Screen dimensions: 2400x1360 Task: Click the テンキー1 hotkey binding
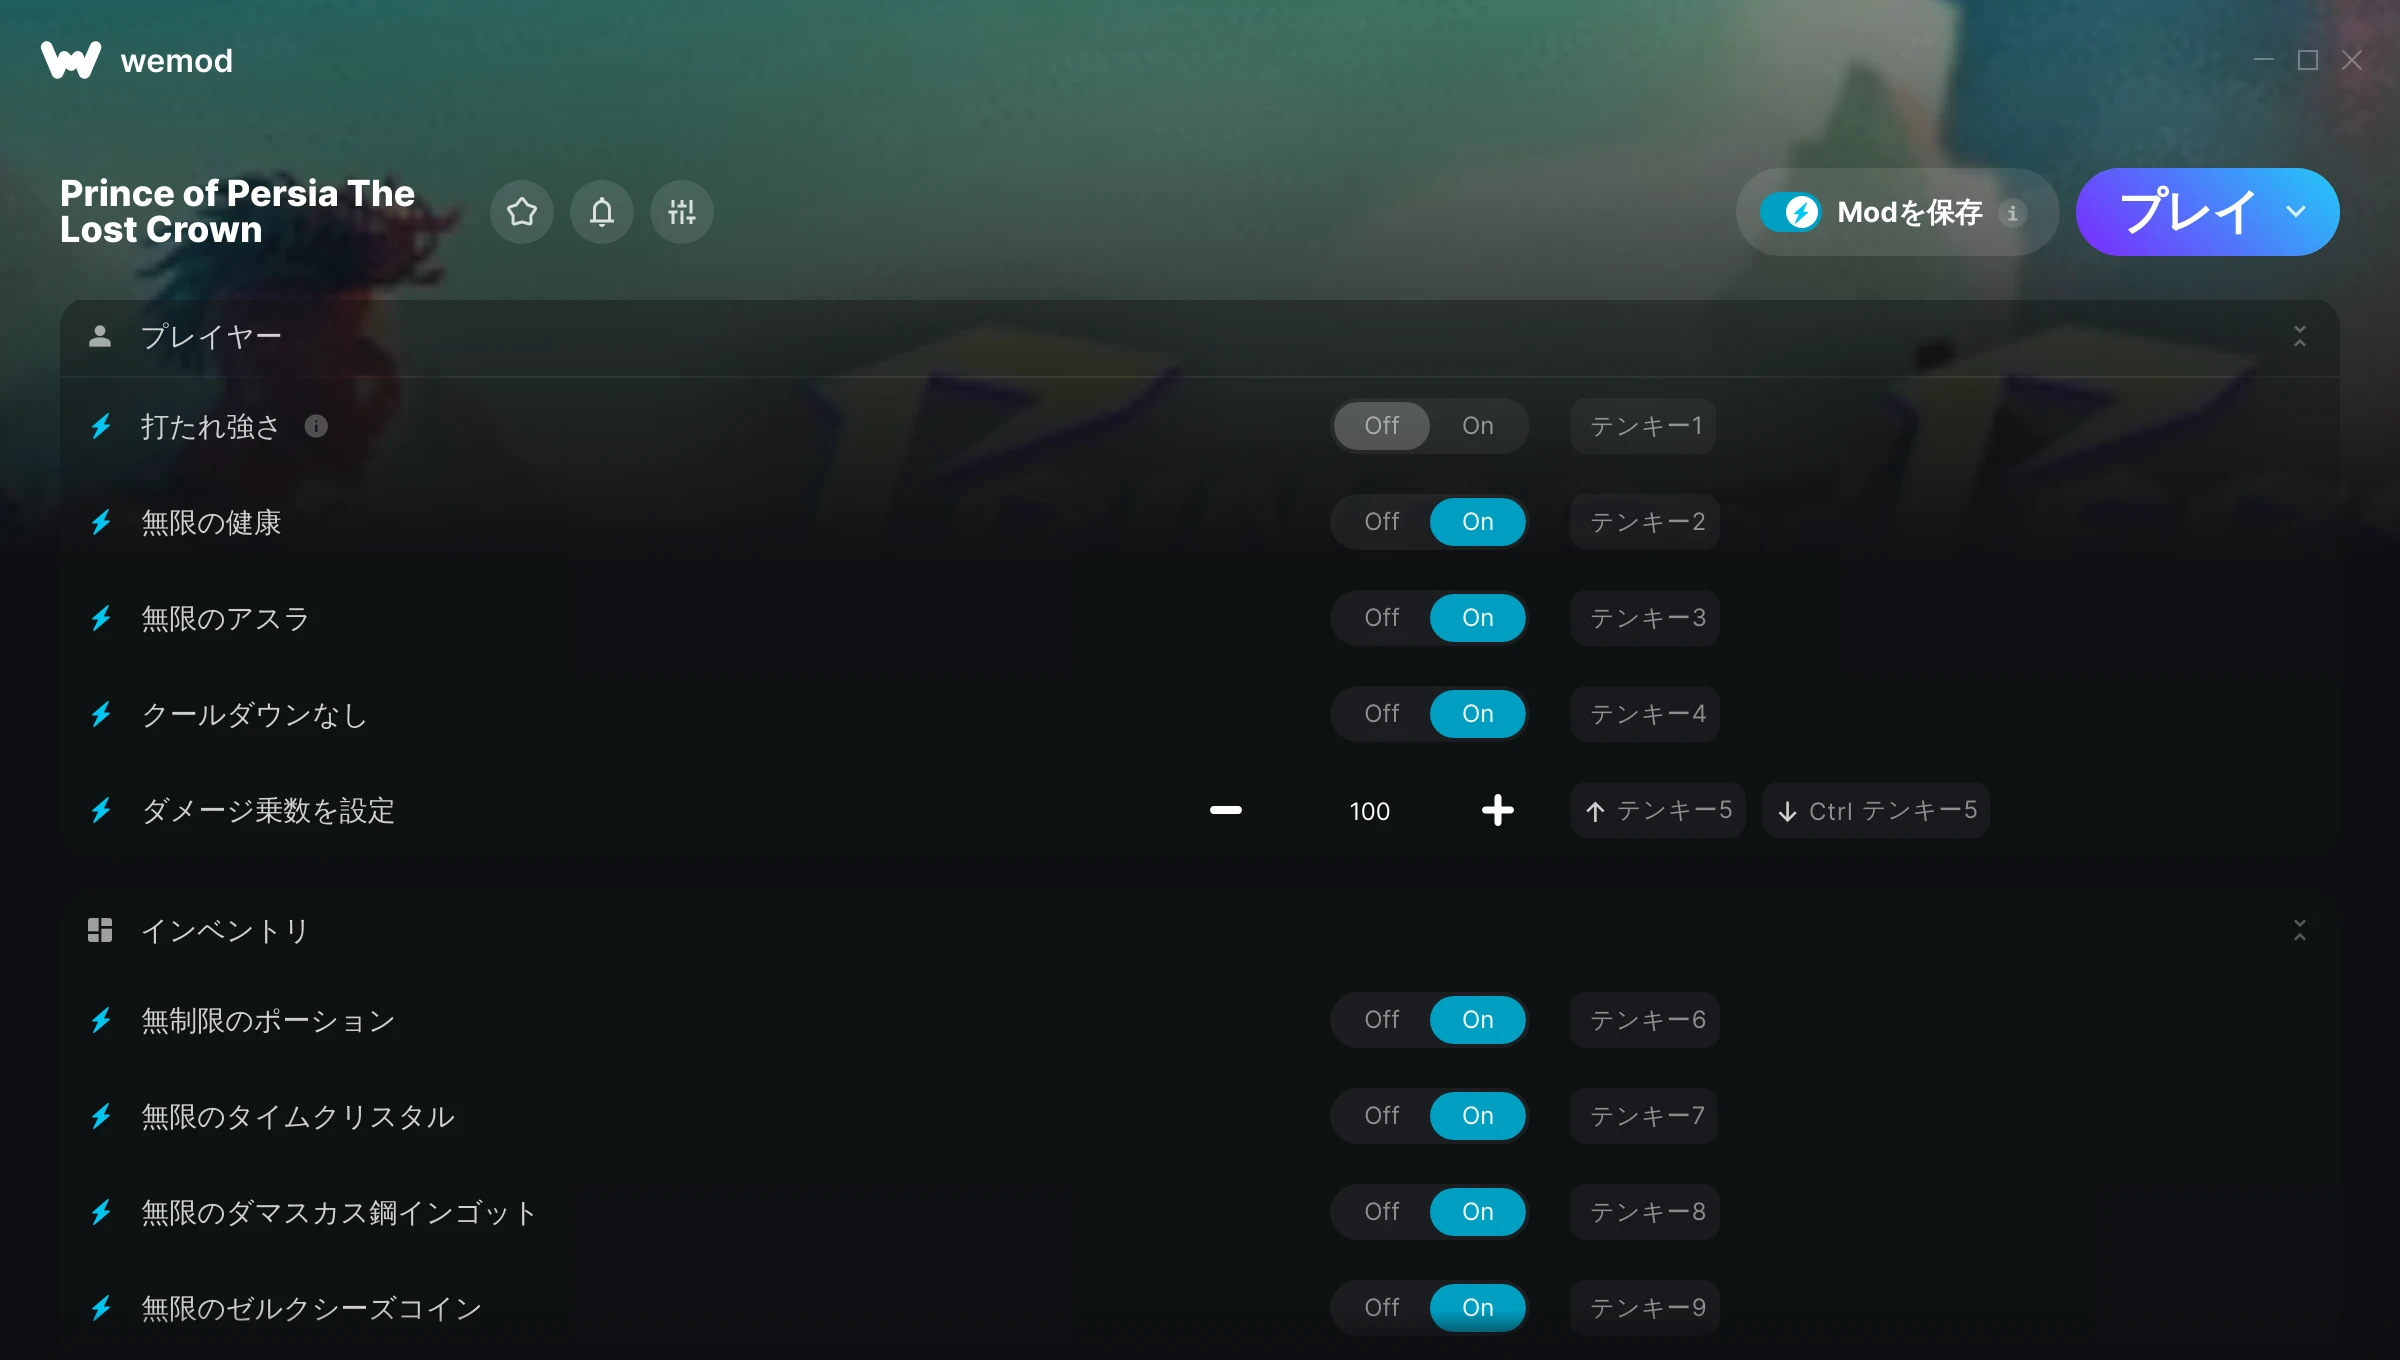(1644, 426)
